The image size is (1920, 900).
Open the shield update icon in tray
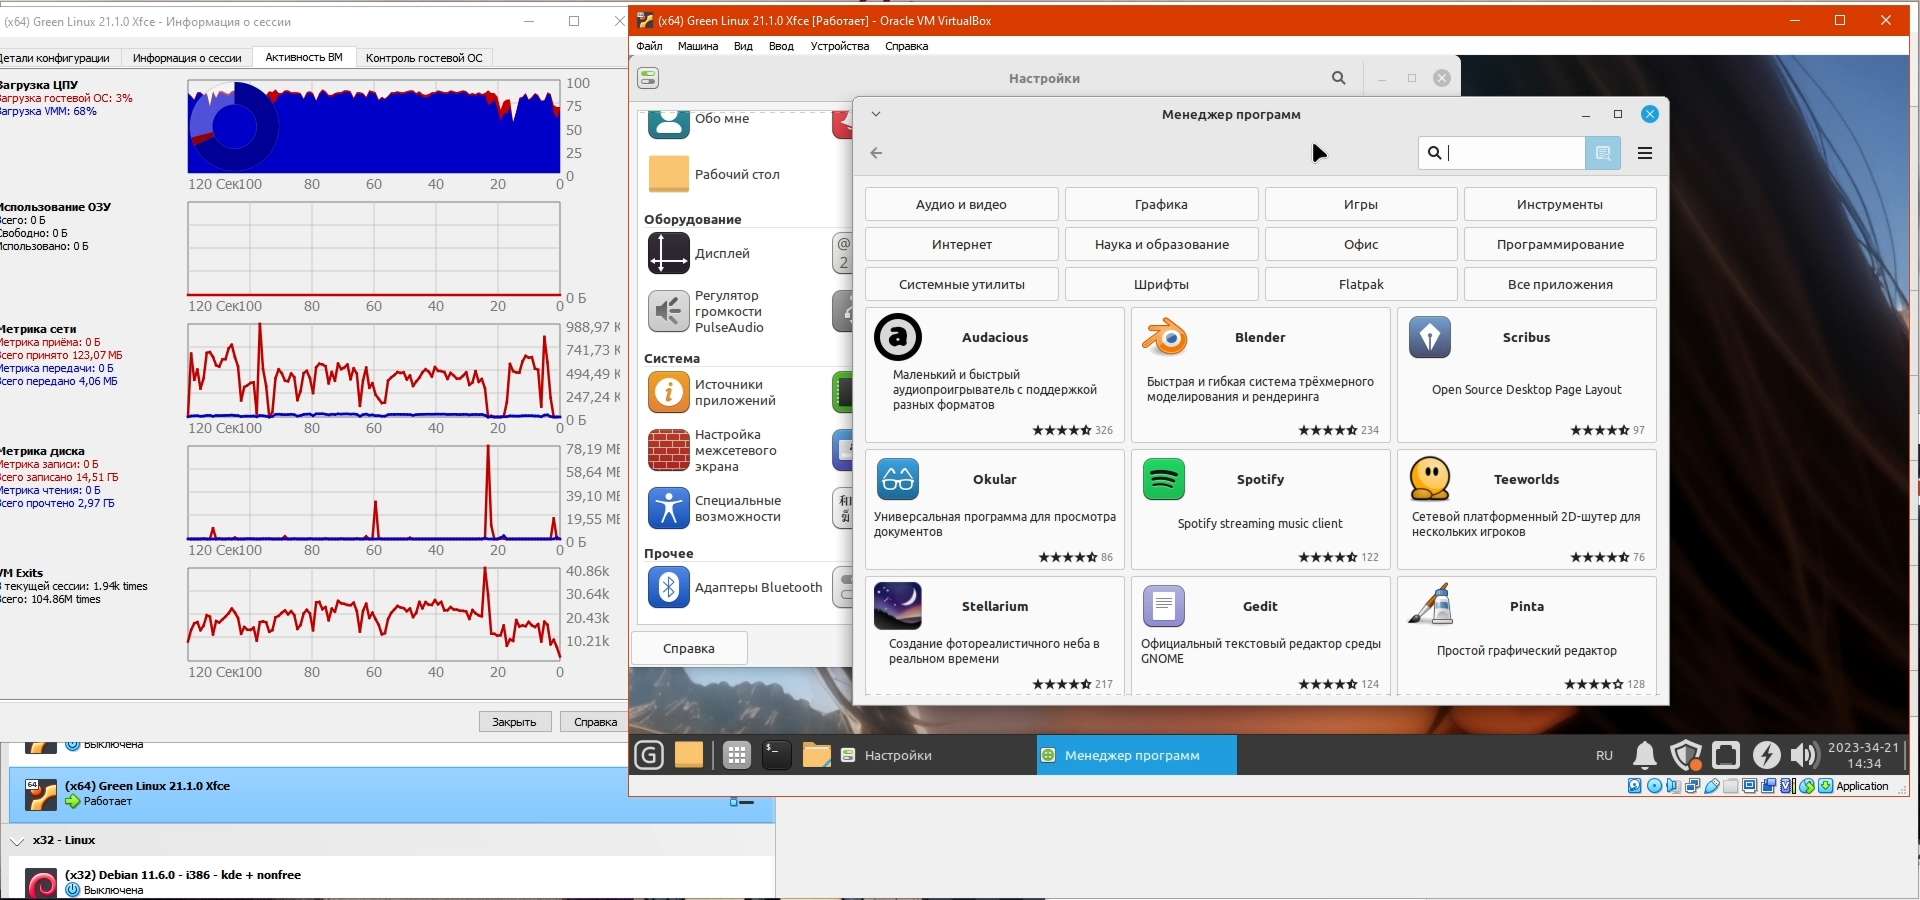[x=1686, y=755]
